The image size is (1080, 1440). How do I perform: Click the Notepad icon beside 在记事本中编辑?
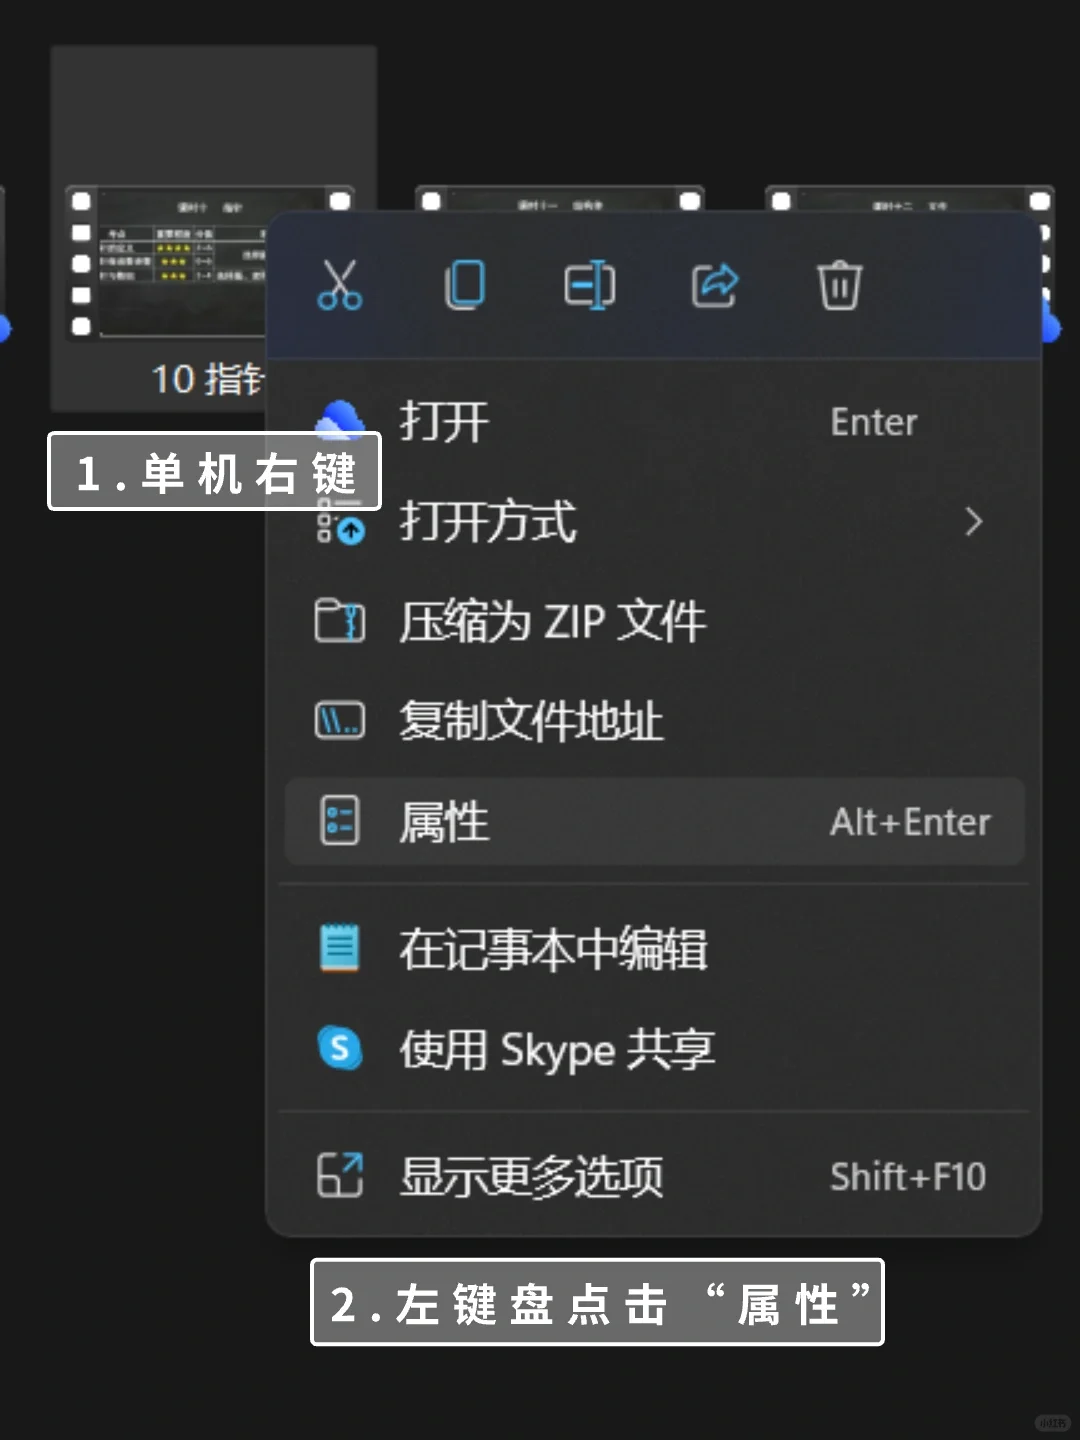pos(339,948)
